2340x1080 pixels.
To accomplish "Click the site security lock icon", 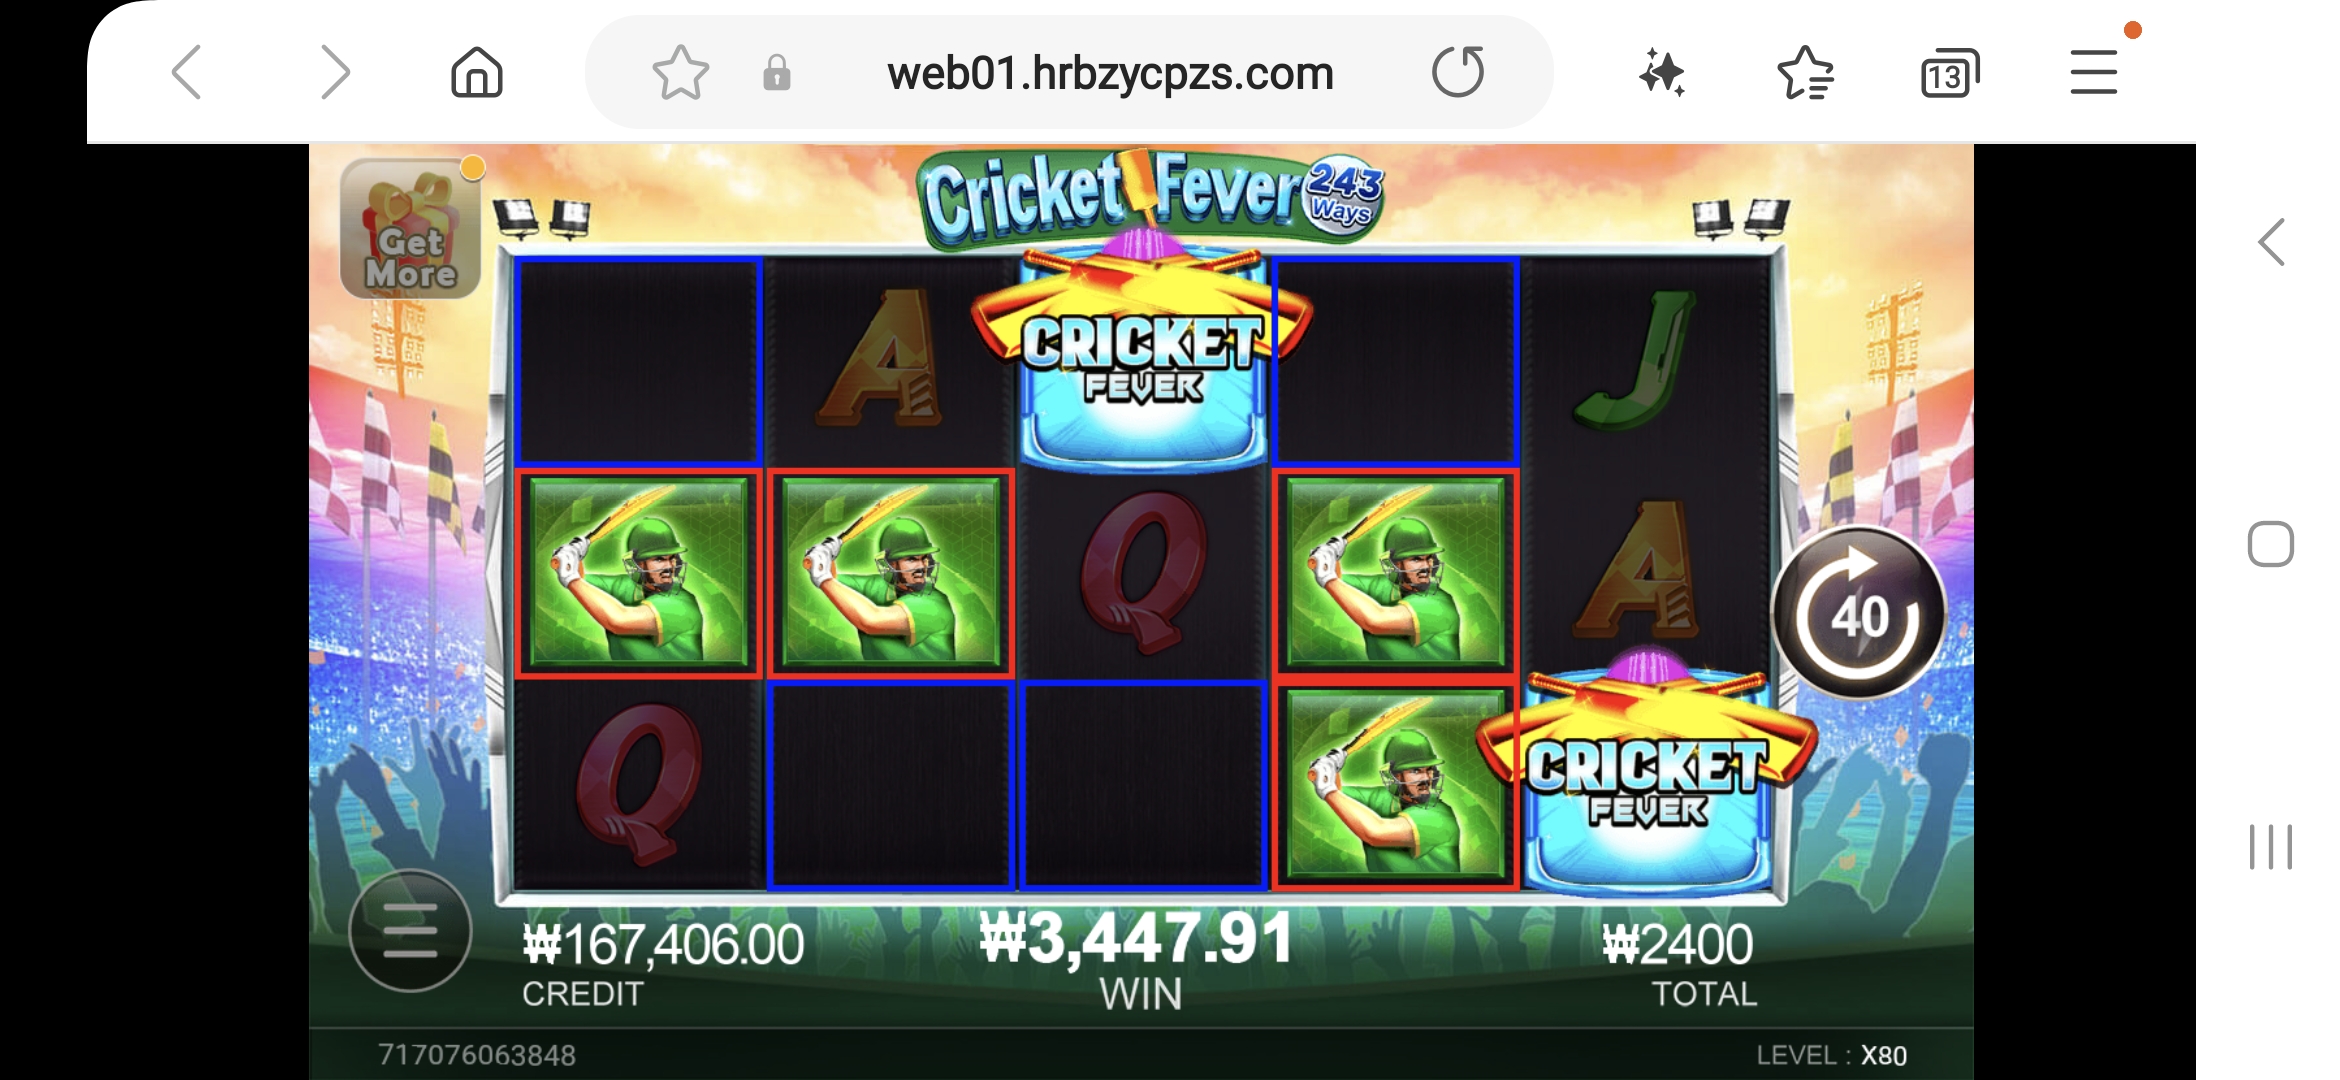I will coord(777,73).
